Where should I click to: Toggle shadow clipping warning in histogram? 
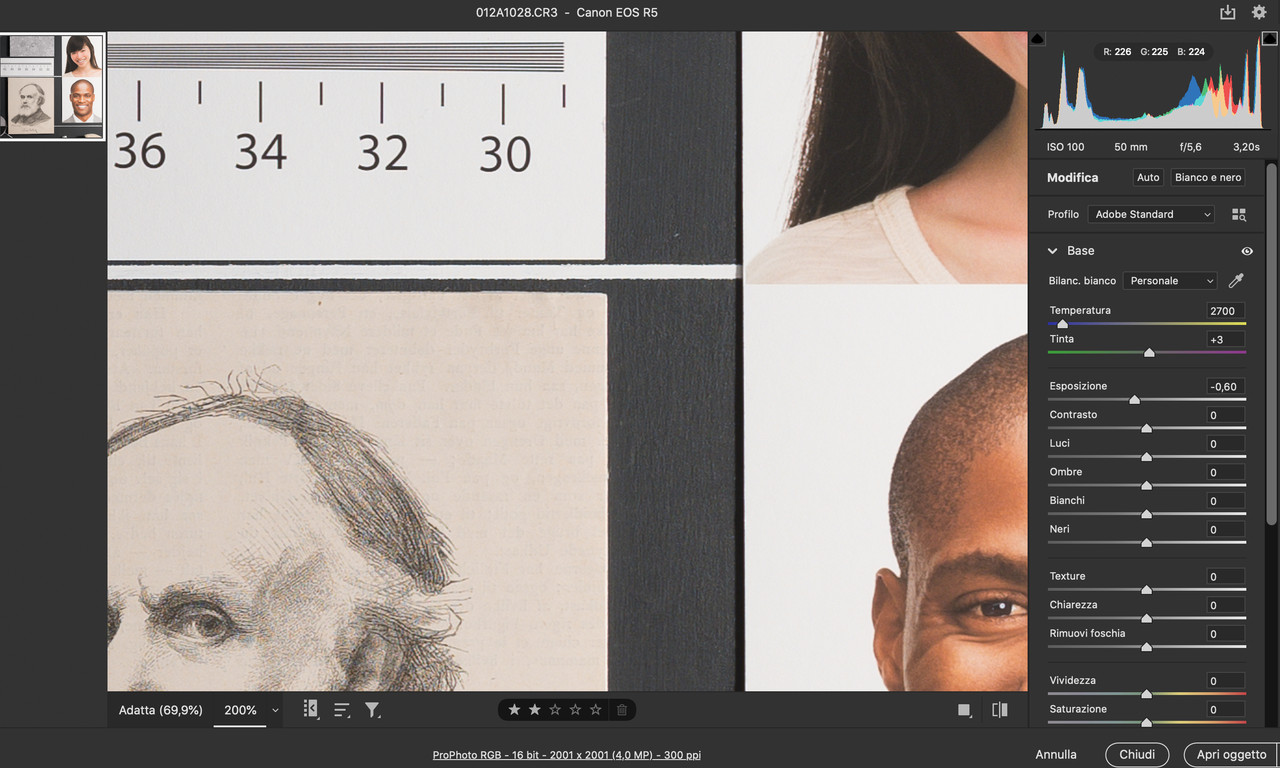(x=1037, y=39)
